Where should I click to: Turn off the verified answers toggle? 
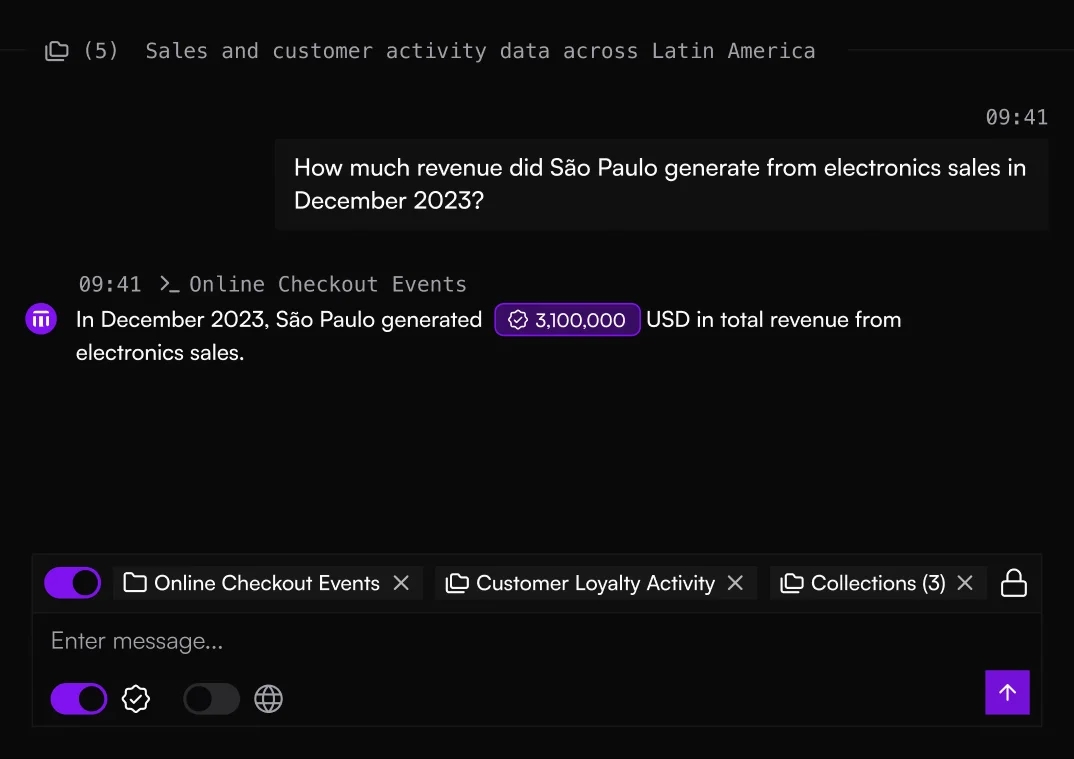coord(79,699)
